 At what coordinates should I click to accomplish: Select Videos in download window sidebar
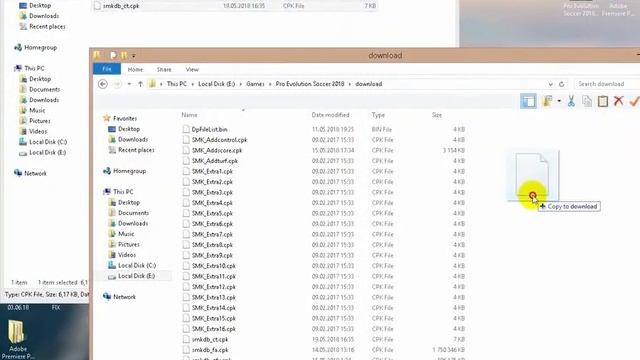[x=127, y=255]
